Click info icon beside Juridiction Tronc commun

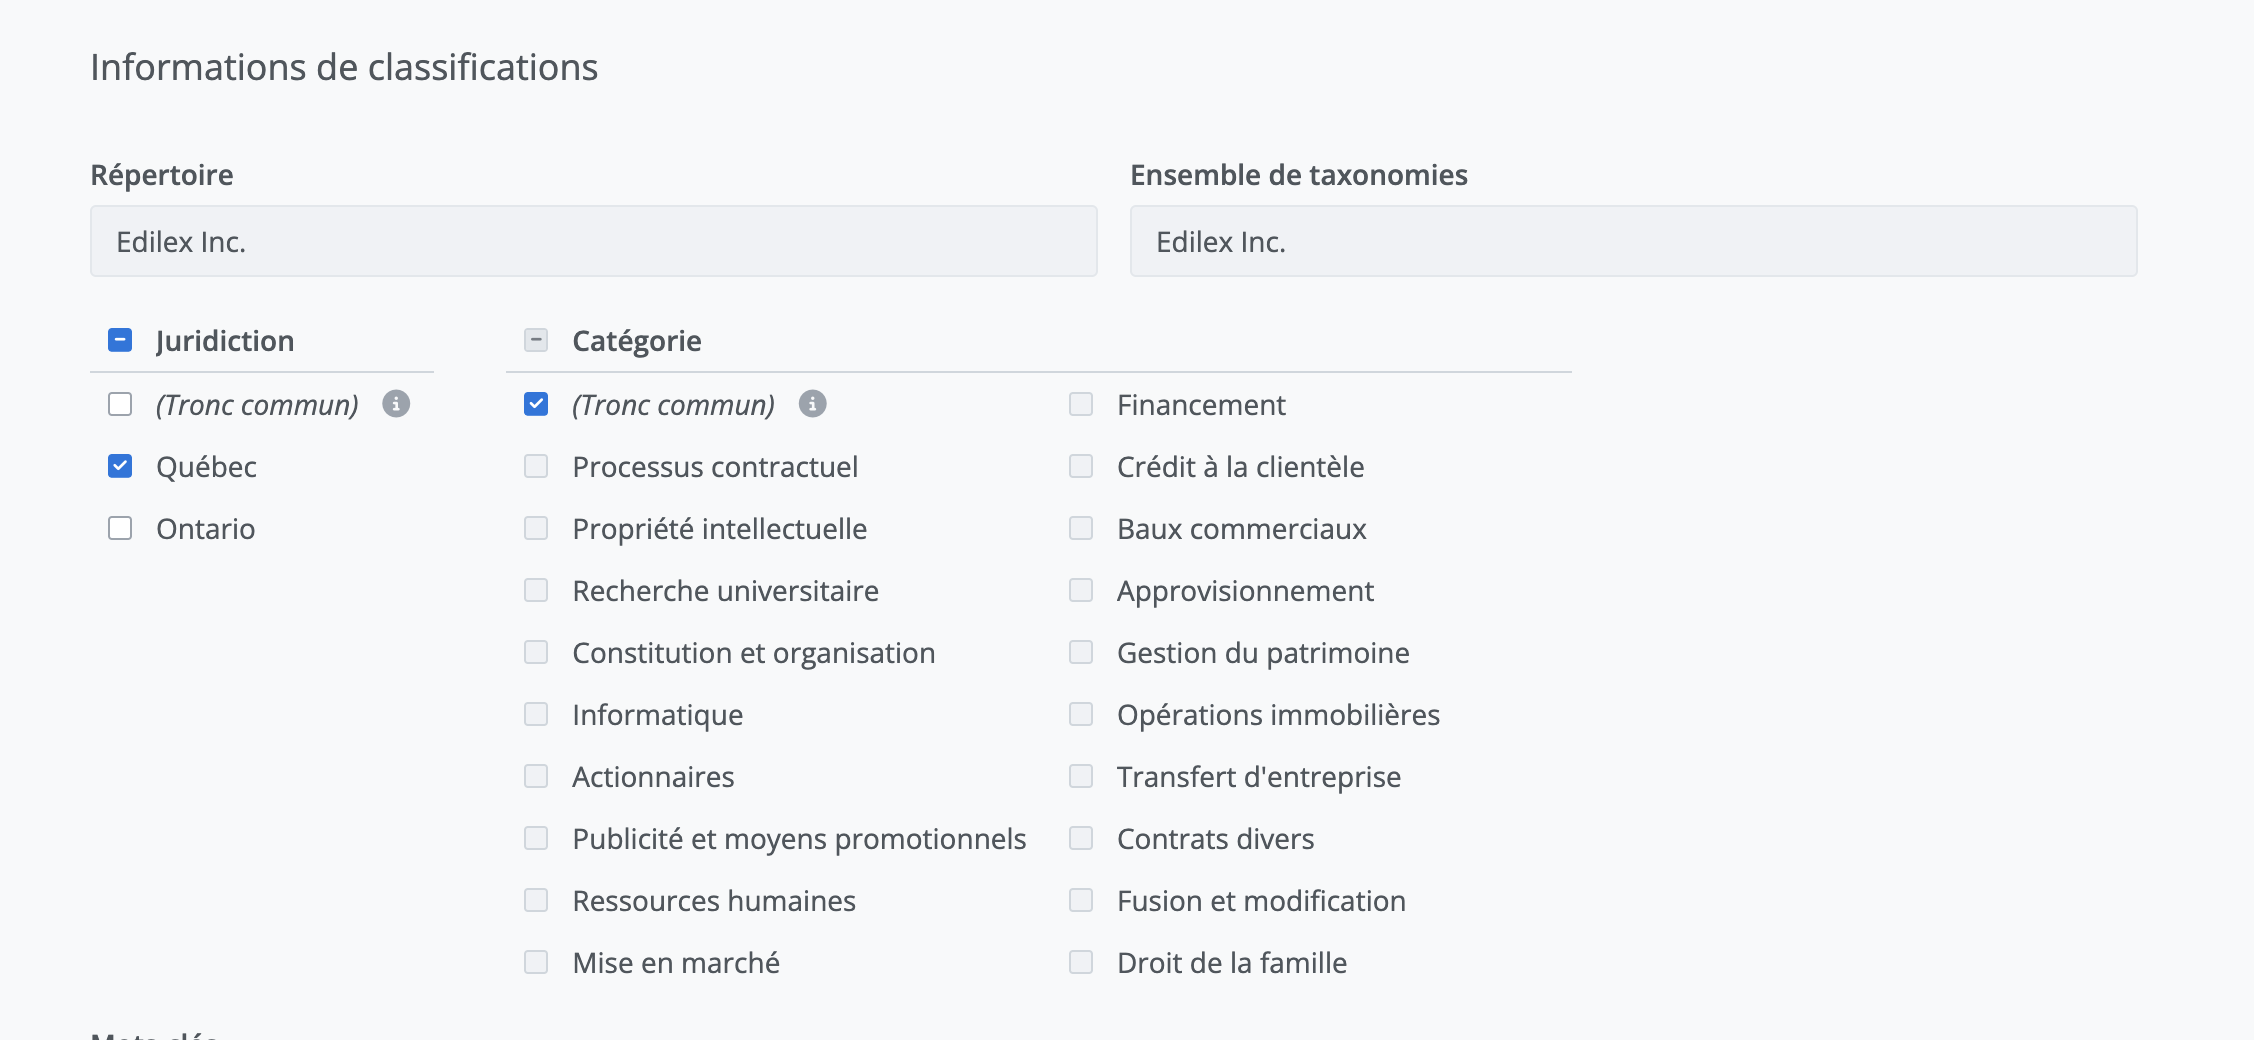(396, 404)
